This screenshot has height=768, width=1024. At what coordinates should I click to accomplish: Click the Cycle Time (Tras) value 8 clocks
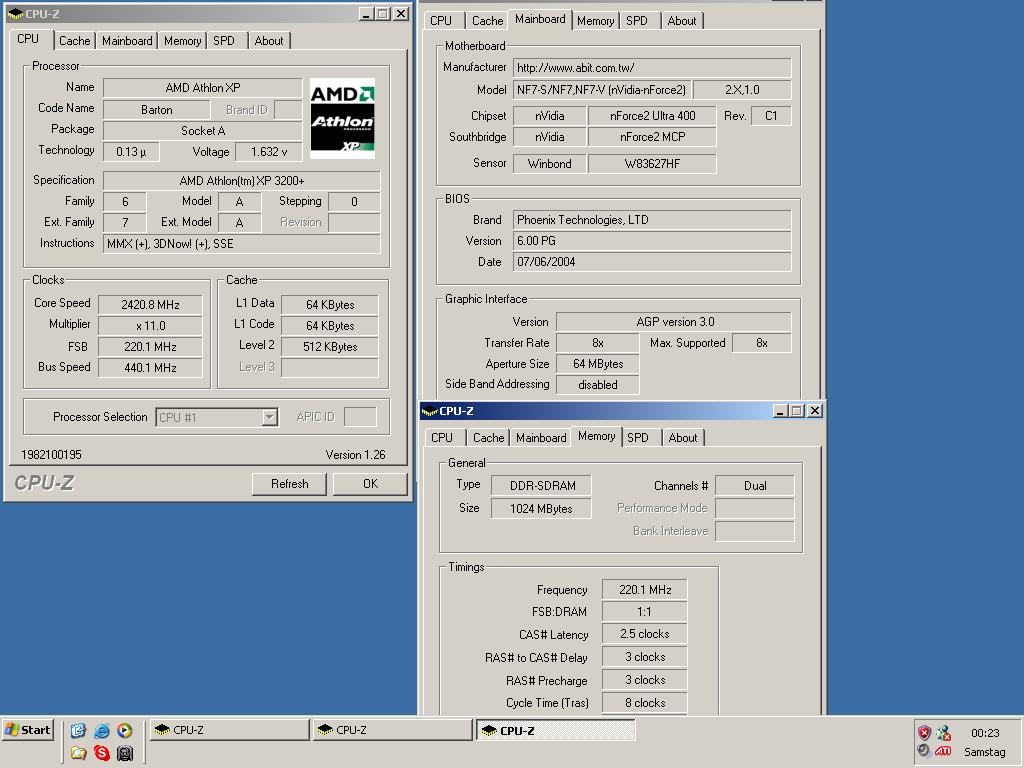pyautogui.click(x=644, y=703)
